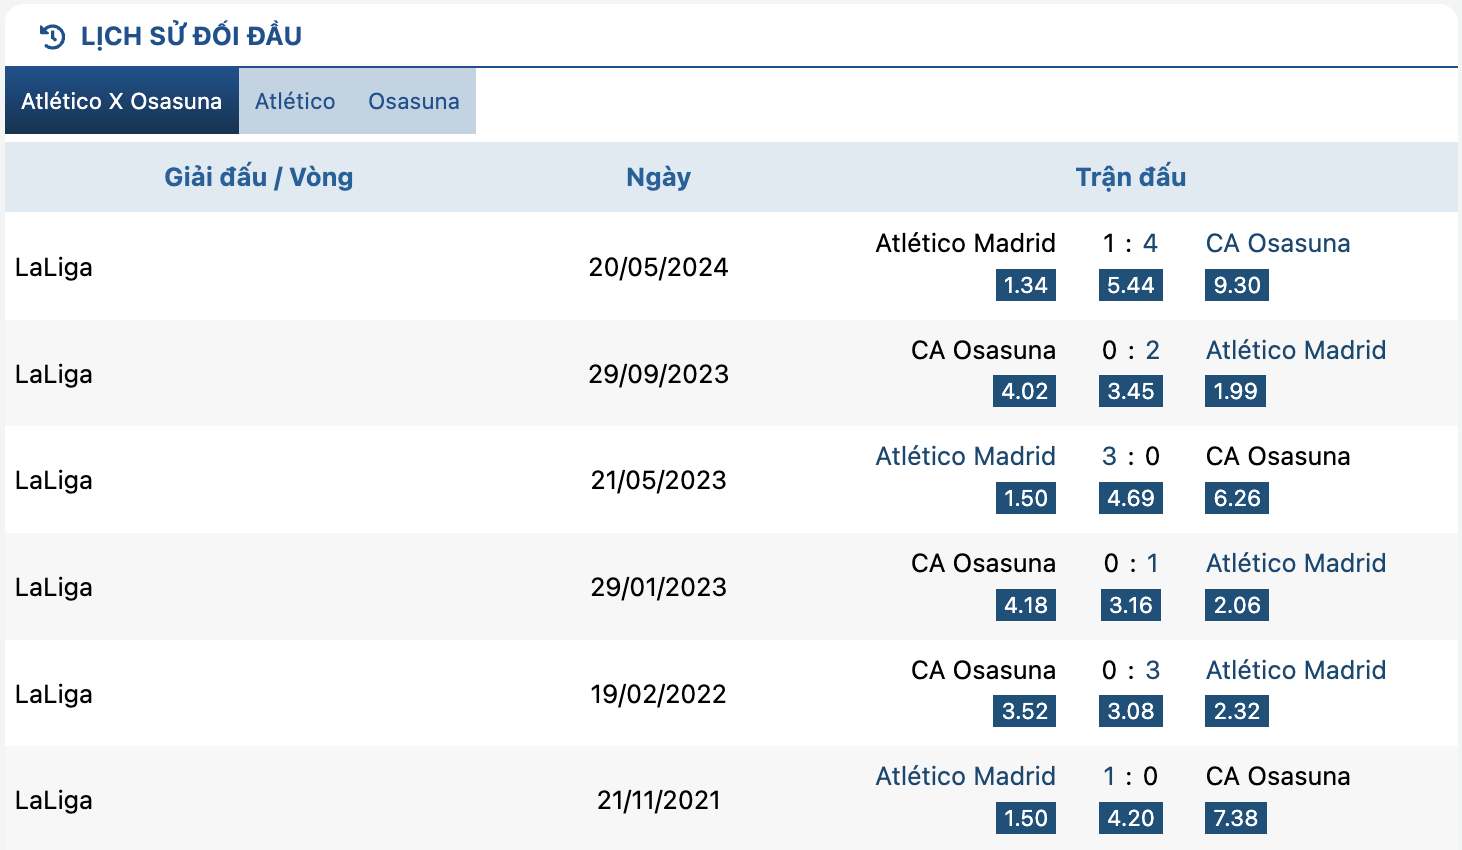Viewport: 1462px width, 850px height.
Task: Click the 3.08 odds badge
Action: click(x=1131, y=711)
